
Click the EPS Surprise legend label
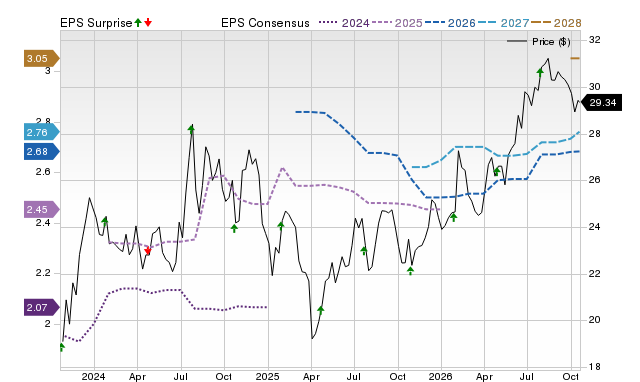point(96,23)
